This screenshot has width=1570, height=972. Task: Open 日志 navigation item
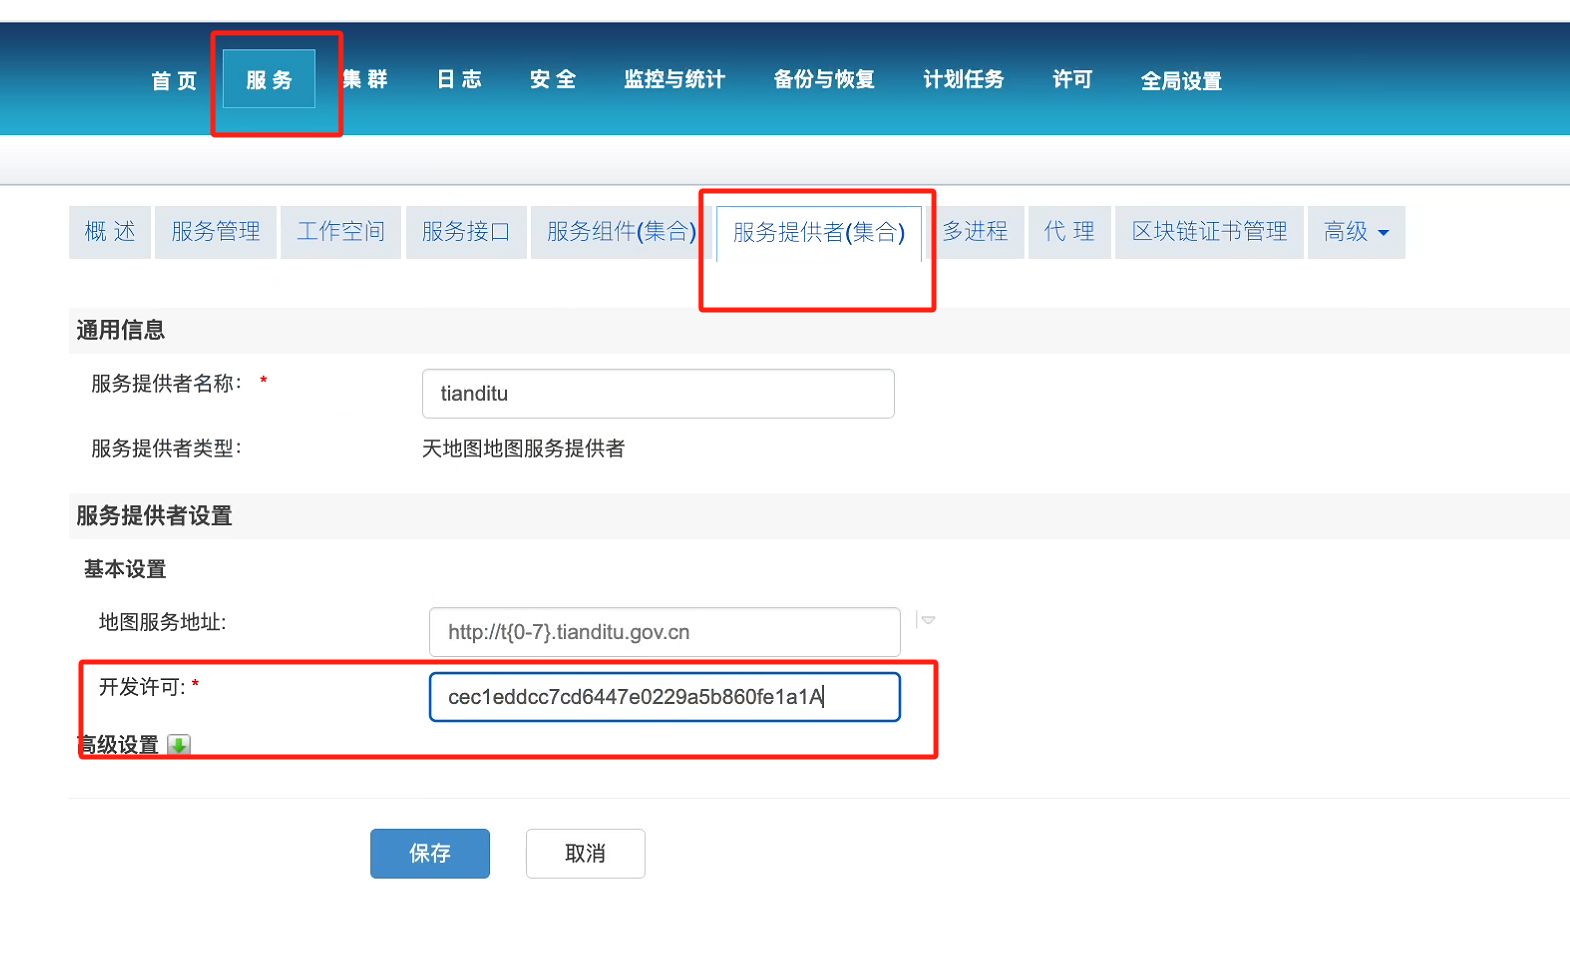459,79
